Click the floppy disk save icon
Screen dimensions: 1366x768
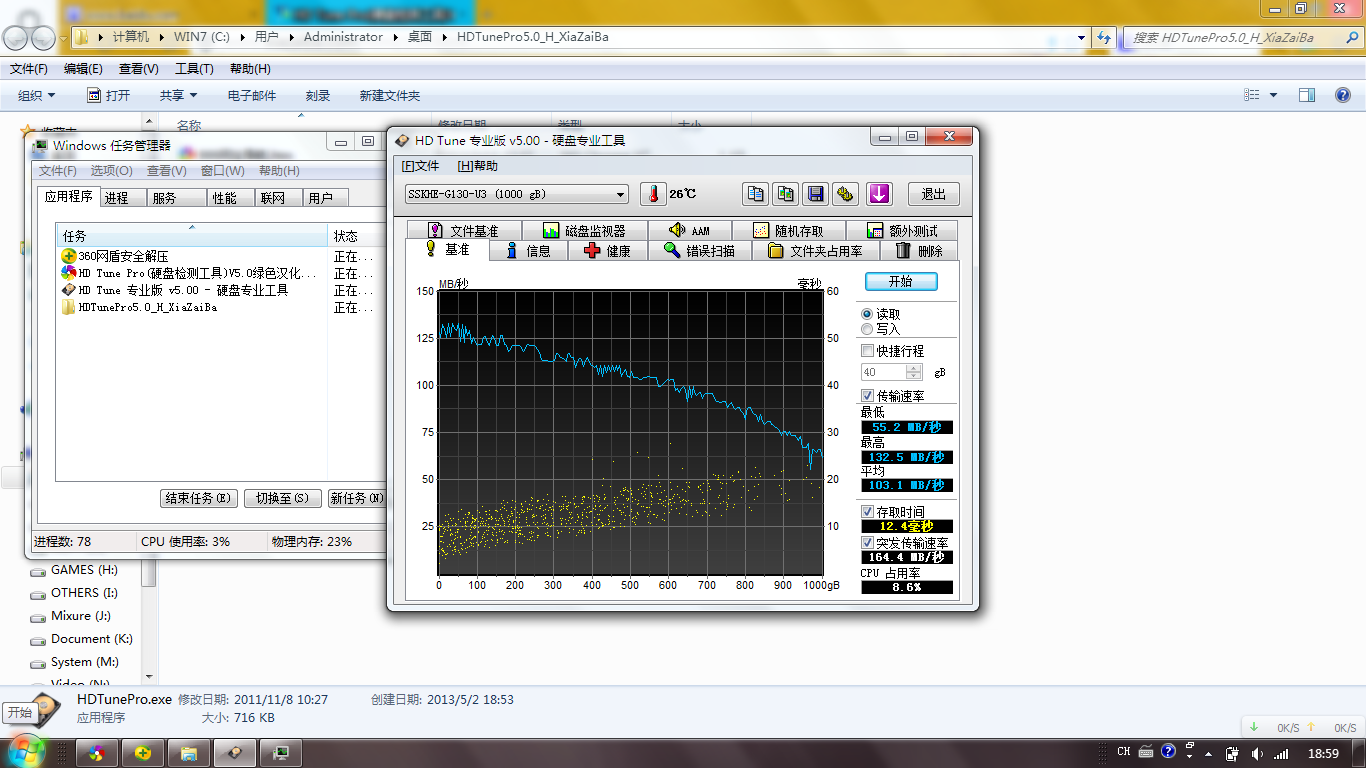[x=816, y=194]
